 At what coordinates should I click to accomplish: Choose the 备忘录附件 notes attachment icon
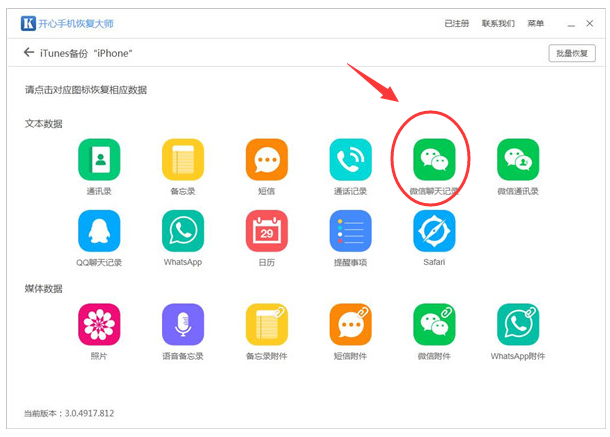pos(267,324)
